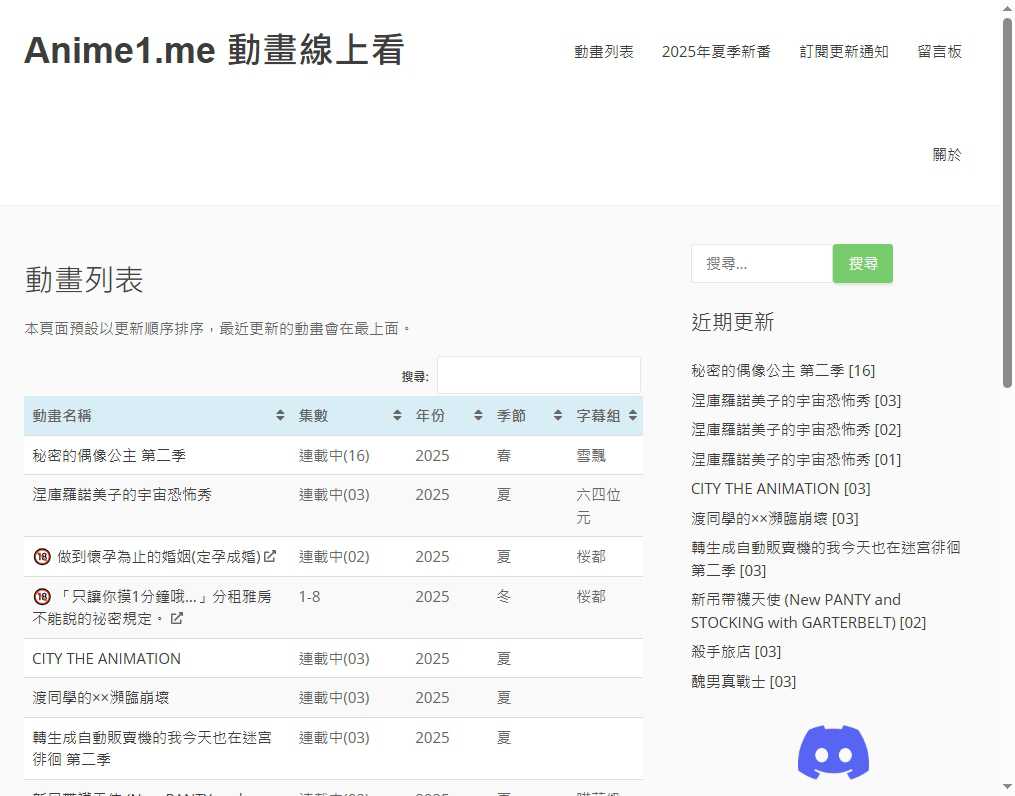The image size is (1015, 796).
Task: Sort table by 動畫名稱 column arrows
Action: [280, 416]
